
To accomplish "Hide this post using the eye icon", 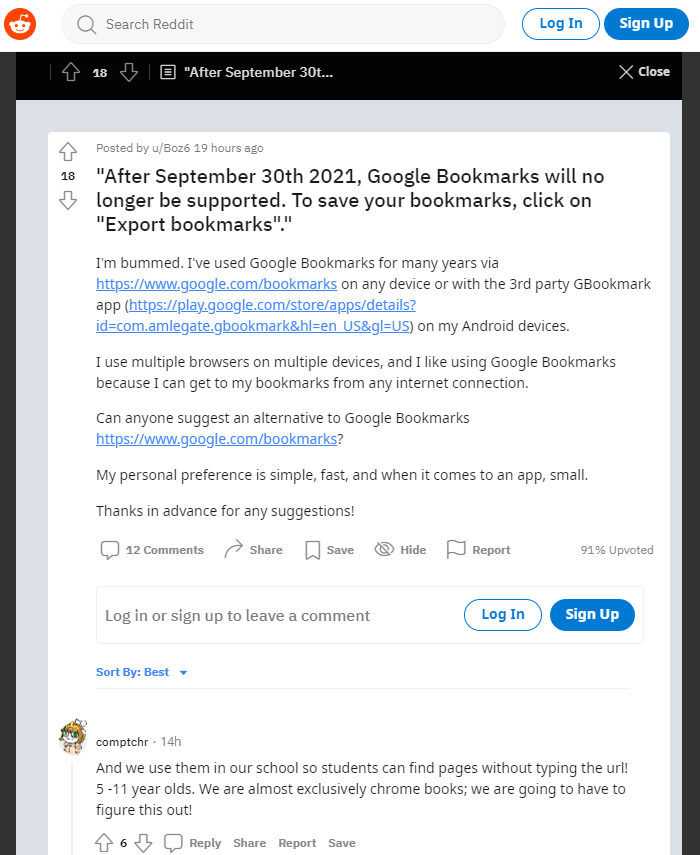I will pyautogui.click(x=400, y=550).
